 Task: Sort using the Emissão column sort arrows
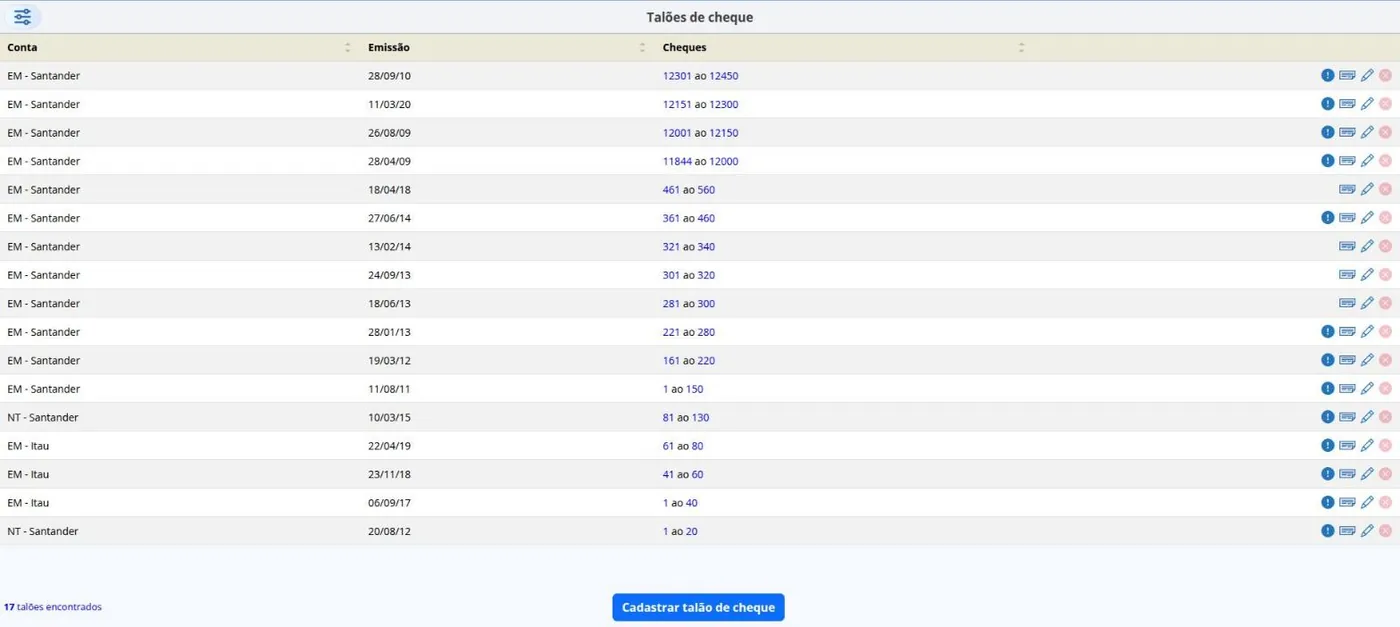tap(643, 48)
